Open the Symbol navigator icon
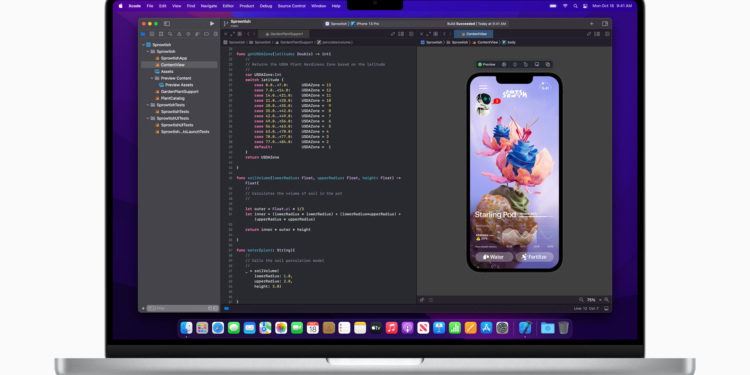The image size is (750, 375). (x=161, y=34)
